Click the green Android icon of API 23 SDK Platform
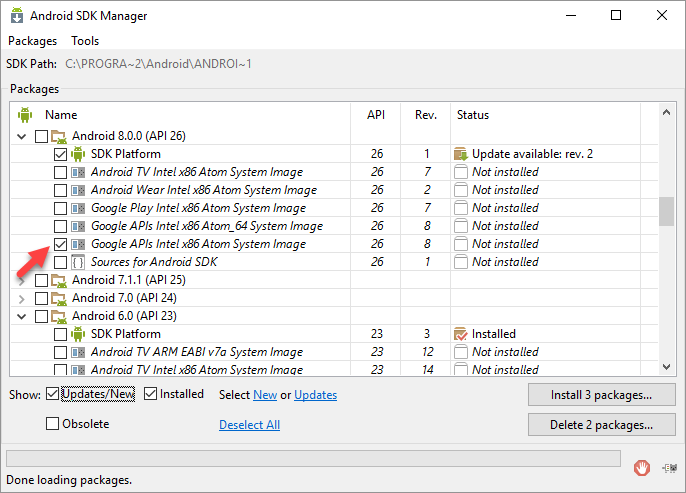This screenshot has height=493, width=686. (x=78, y=334)
